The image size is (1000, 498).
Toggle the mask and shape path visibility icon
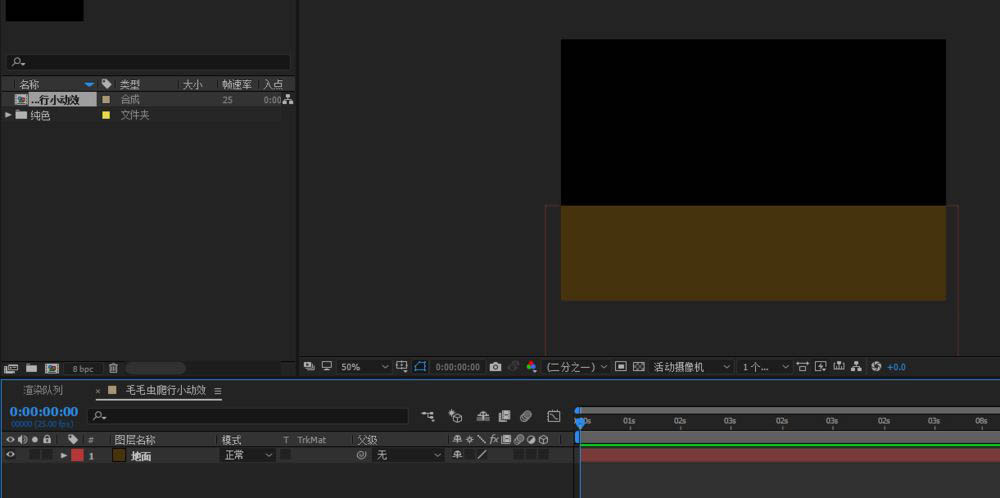(421, 367)
